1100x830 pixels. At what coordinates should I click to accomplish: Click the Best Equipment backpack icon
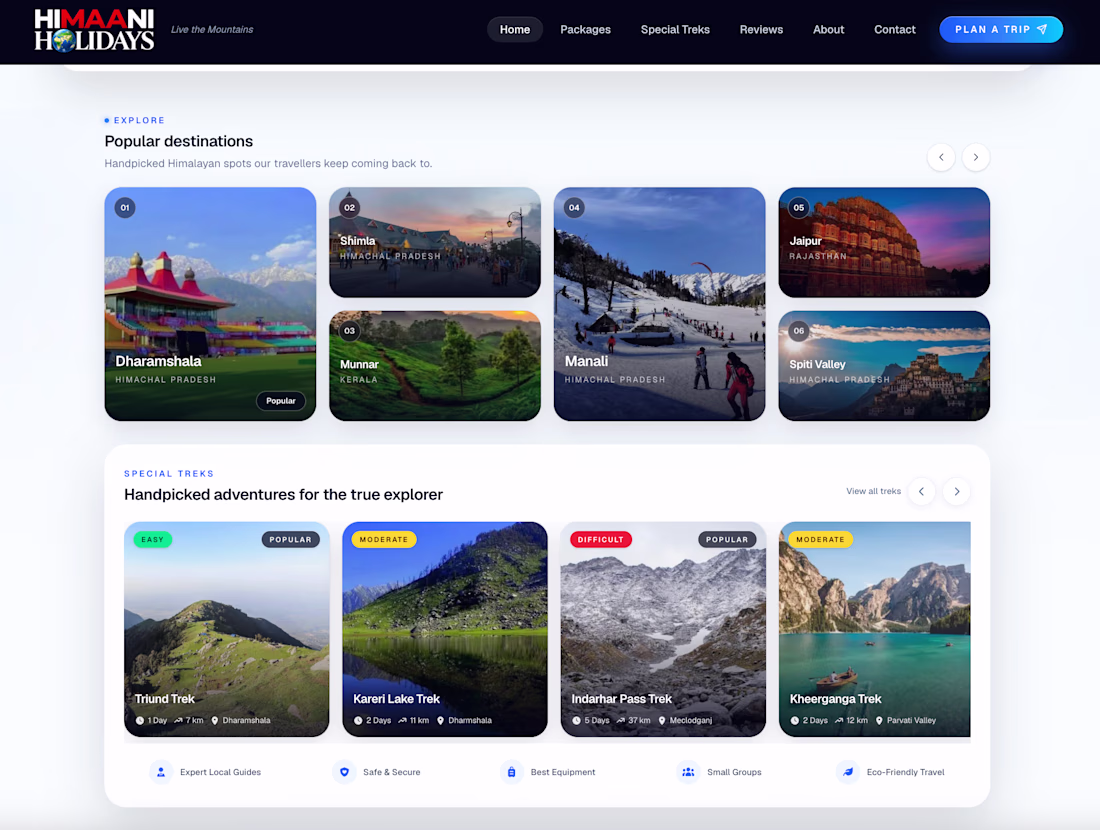pyautogui.click(x=511, y=772)
